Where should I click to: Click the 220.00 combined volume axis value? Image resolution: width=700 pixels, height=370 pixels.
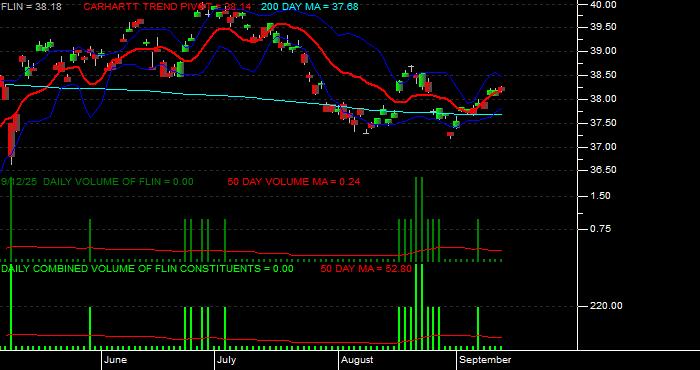[x=606, y=306]
